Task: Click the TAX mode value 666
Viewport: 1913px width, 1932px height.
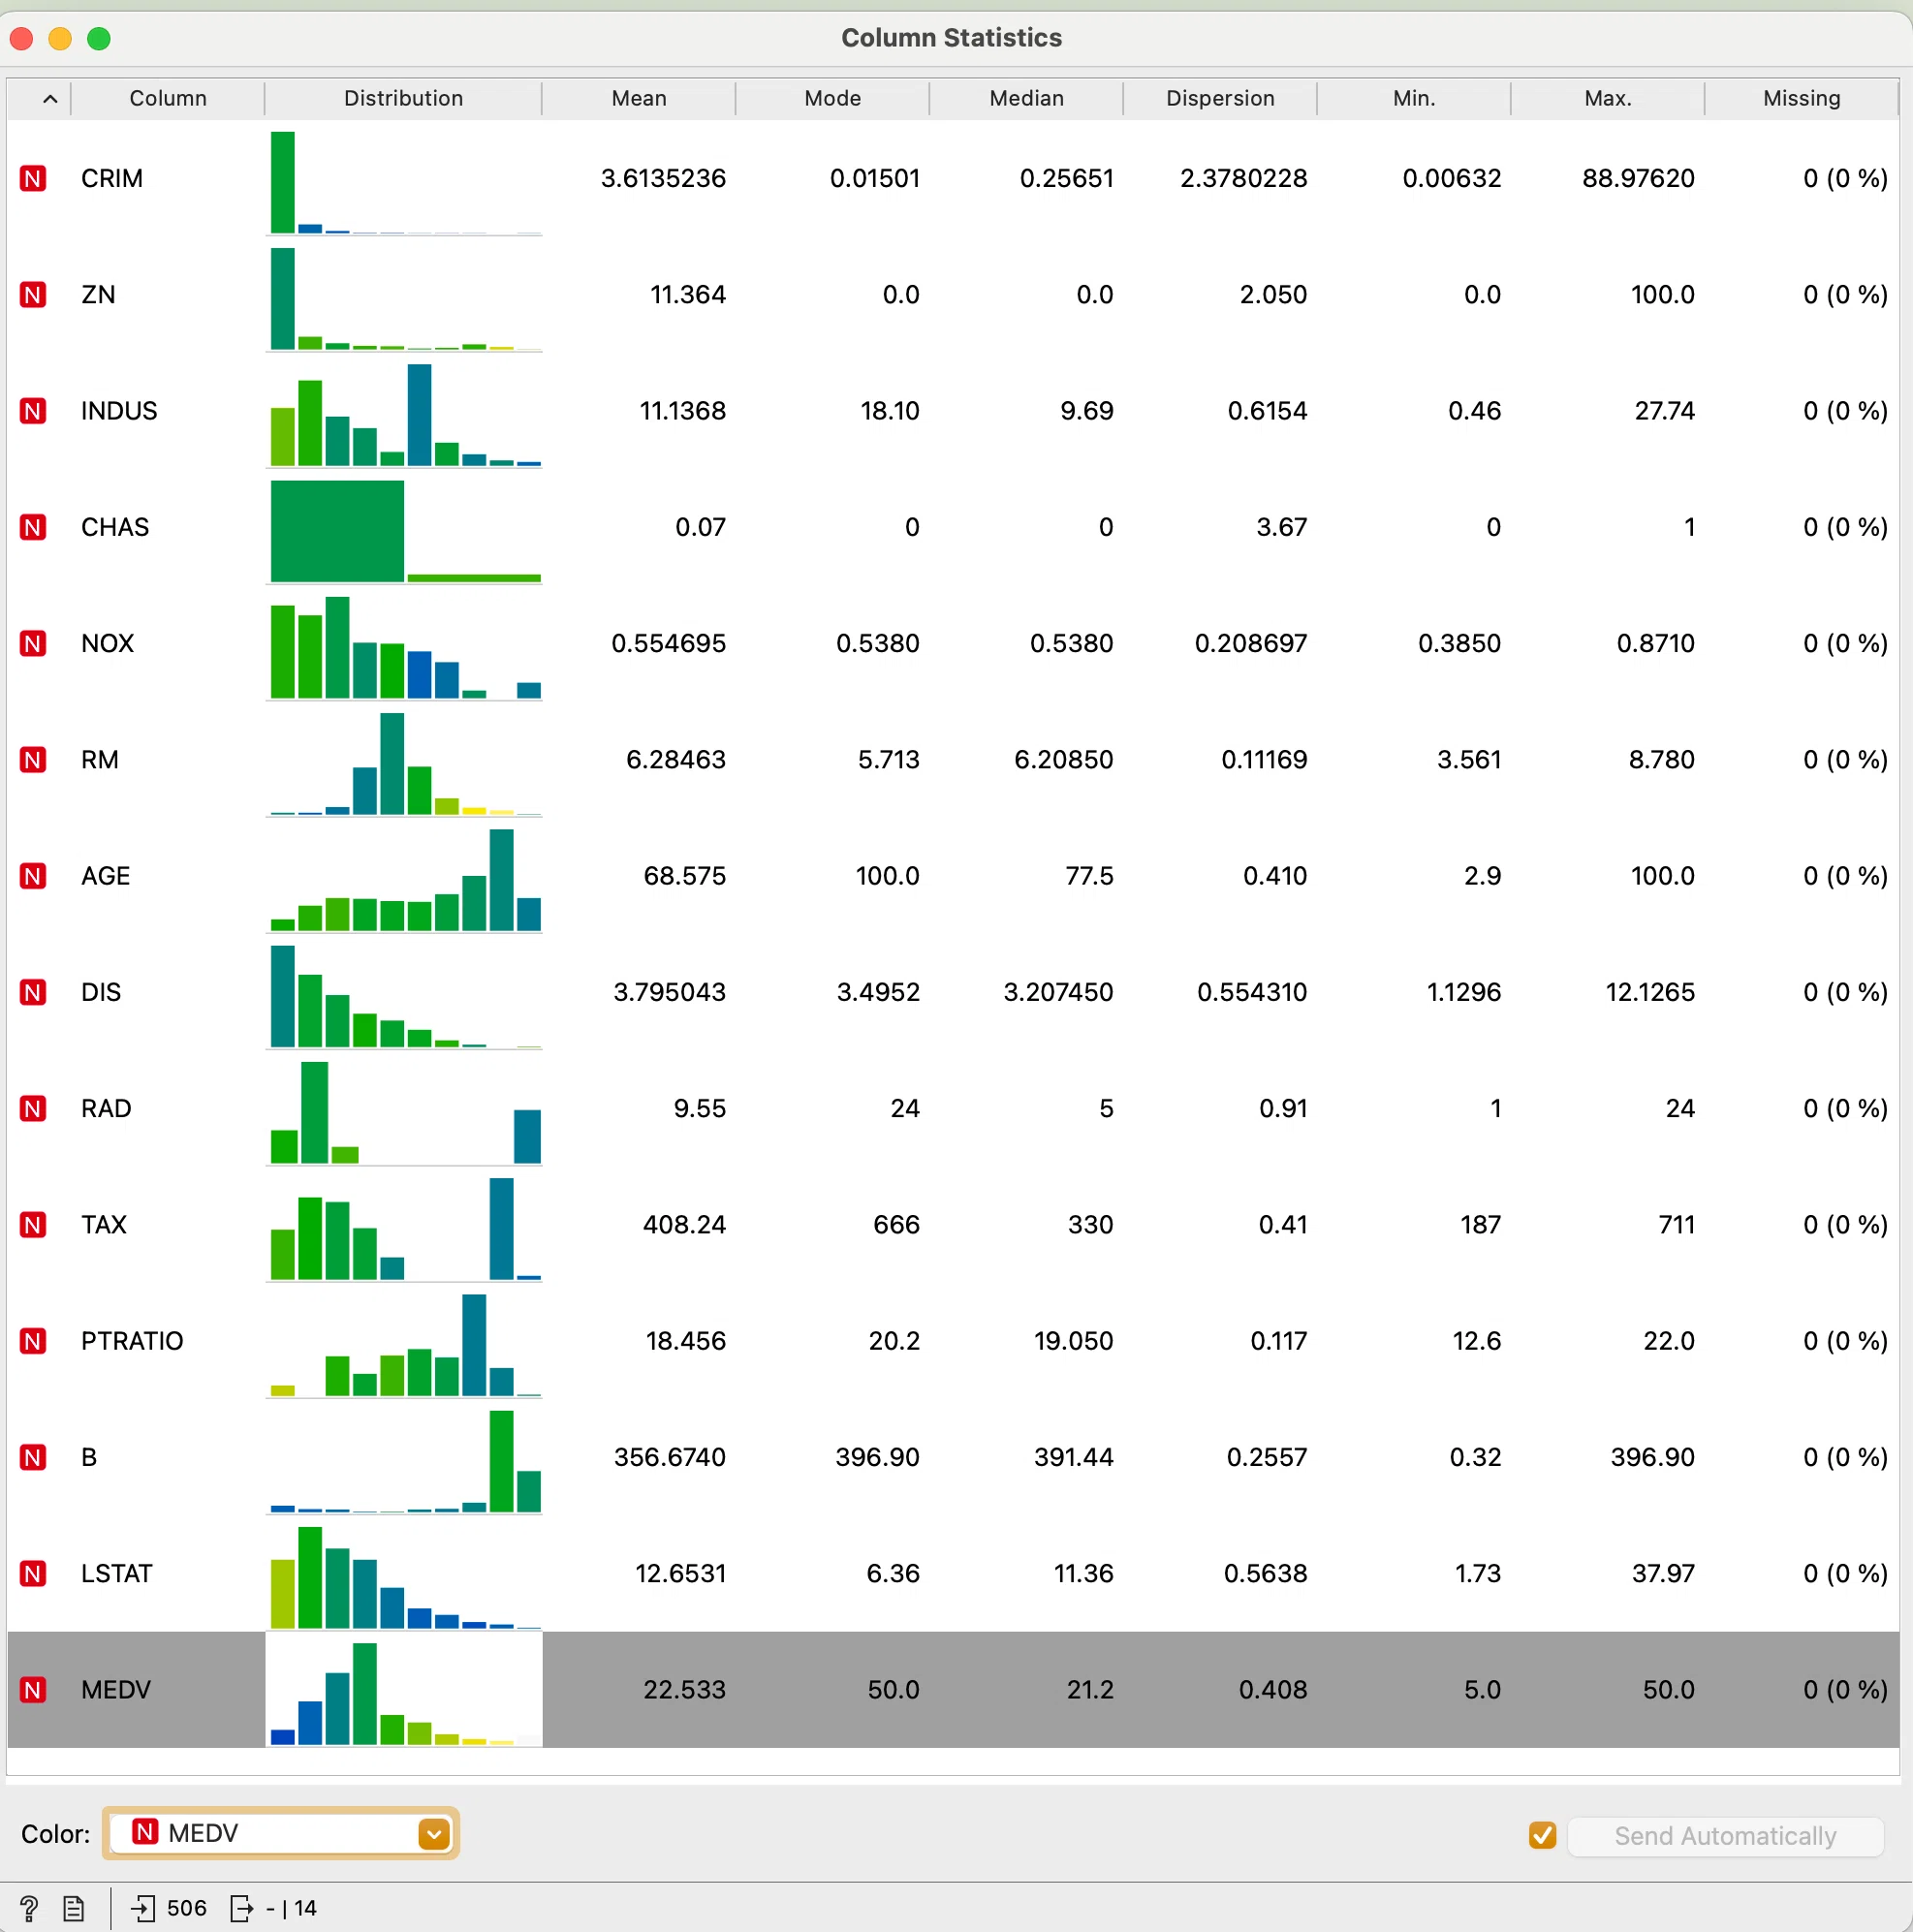Action: click(896, 1225)
